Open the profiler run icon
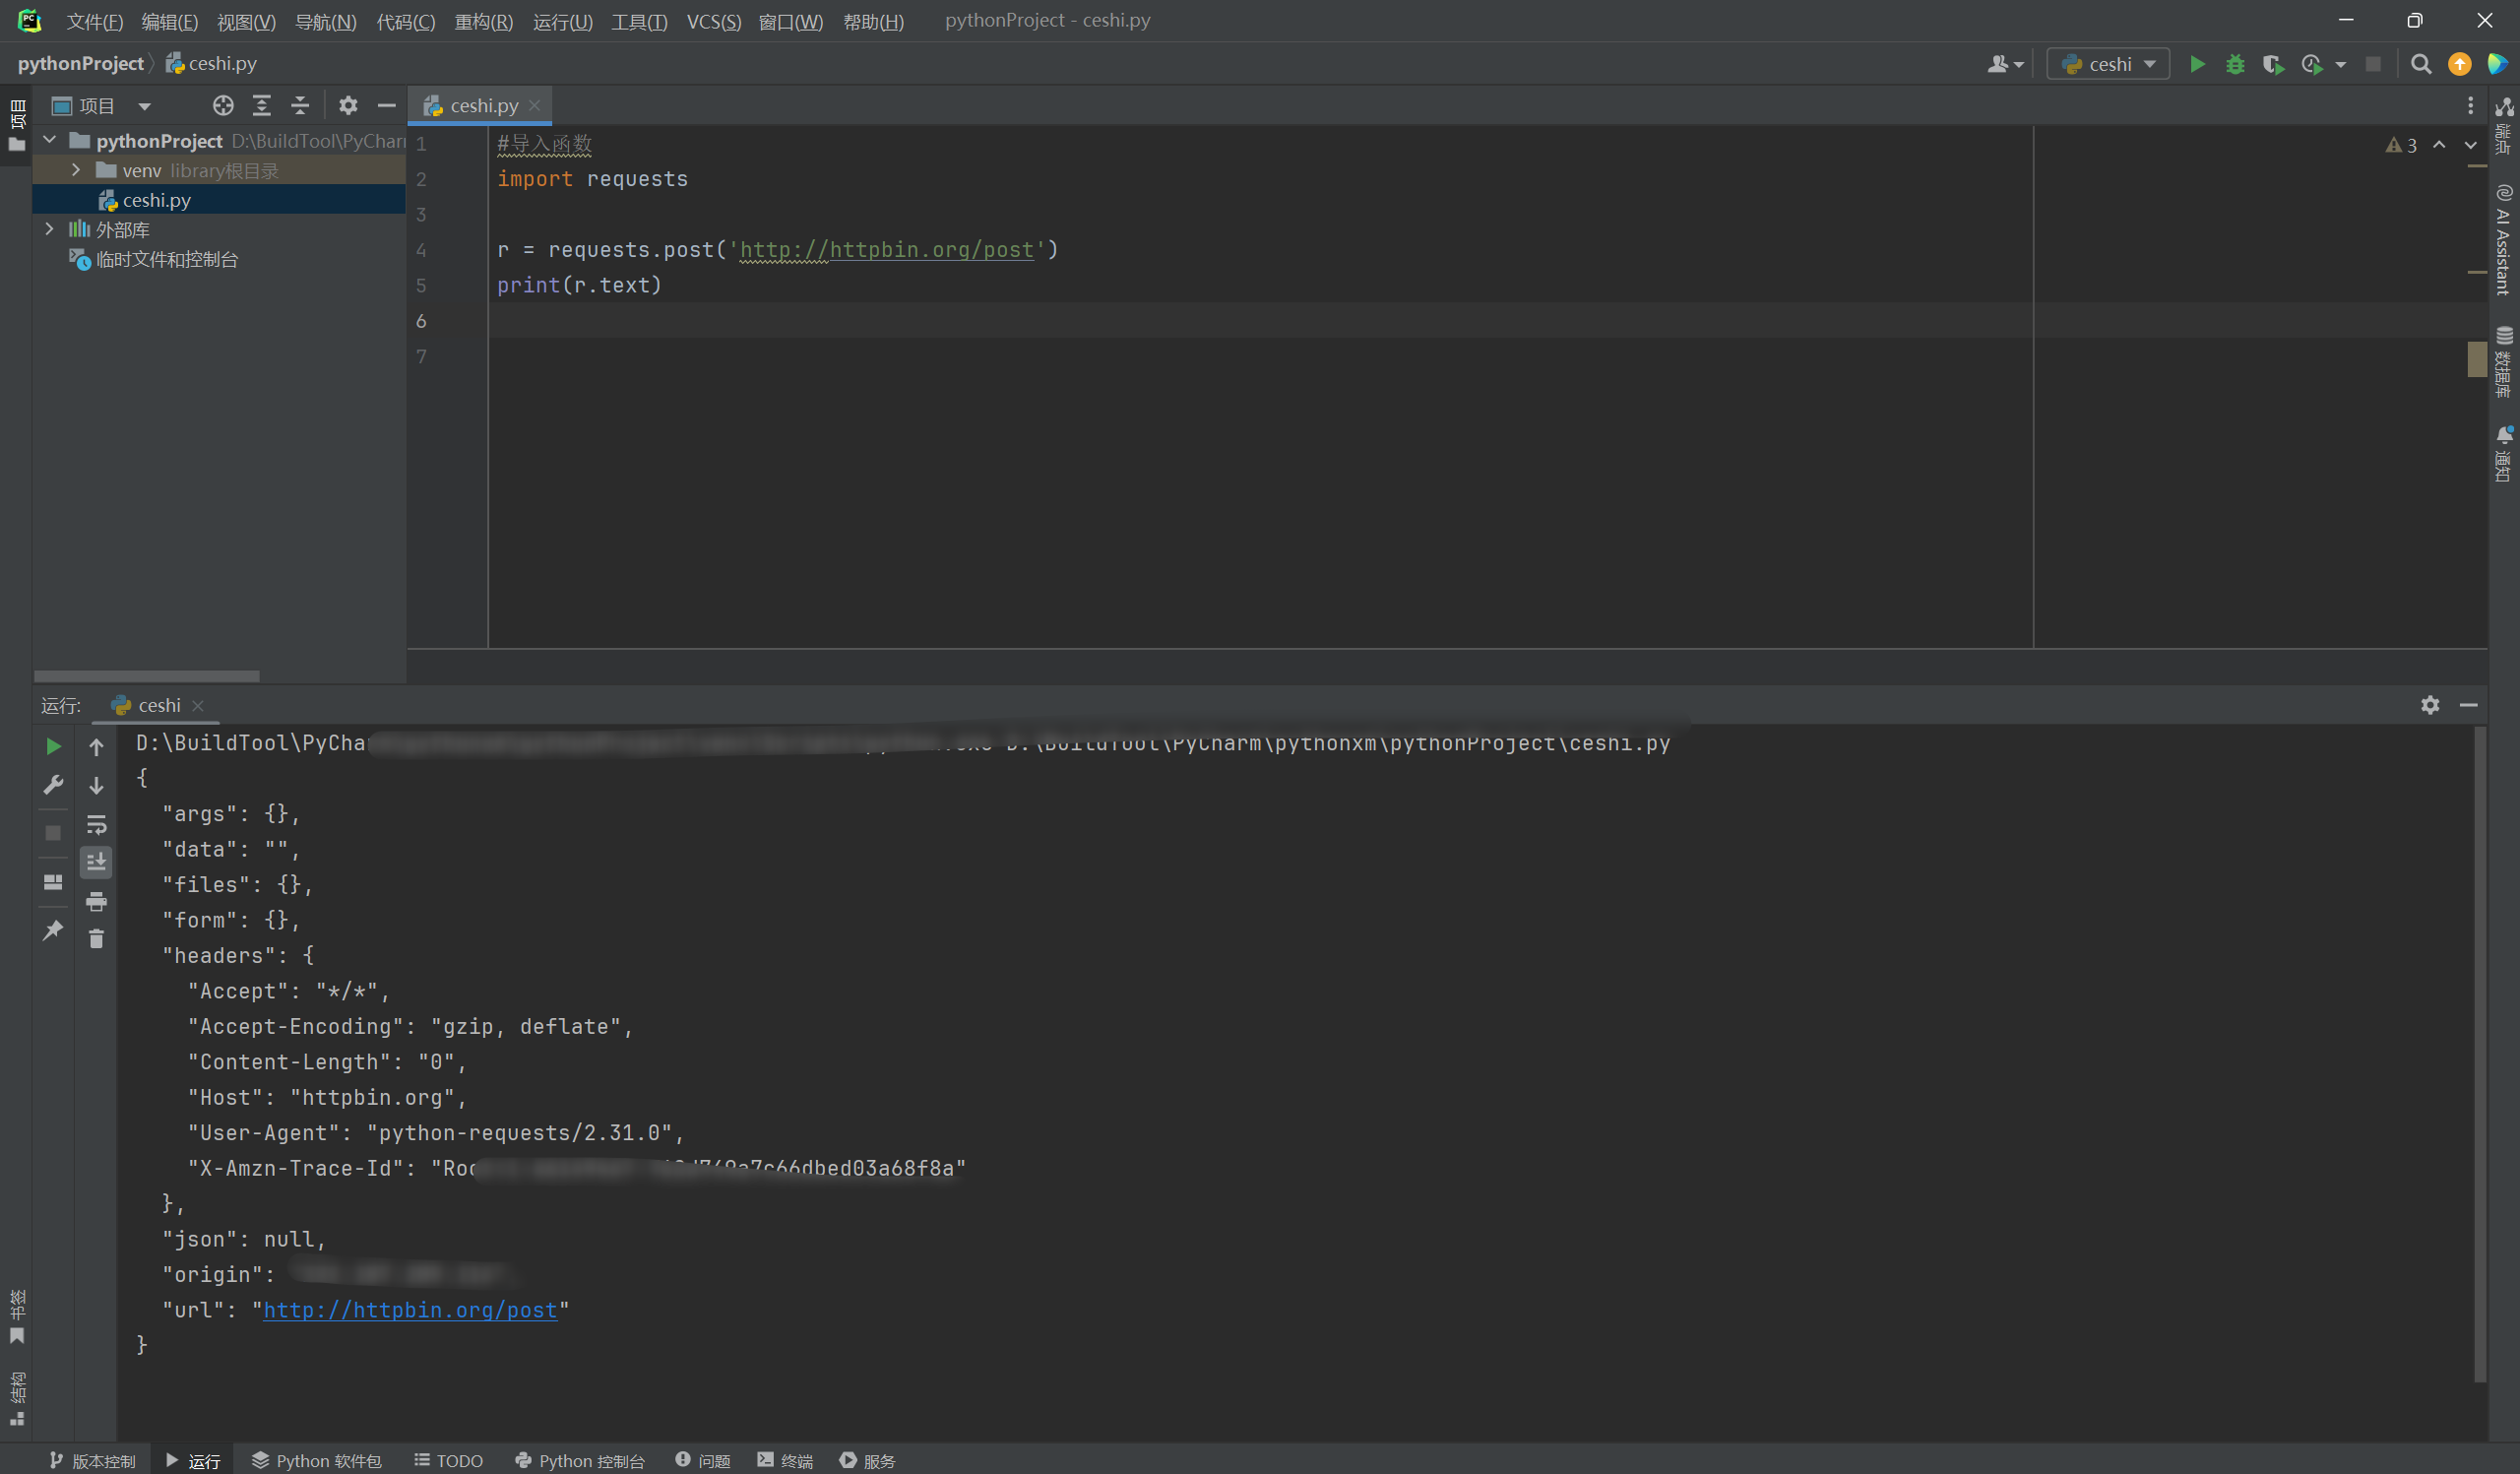This screenshot has width=2520, height=1474. point(2311,64)
